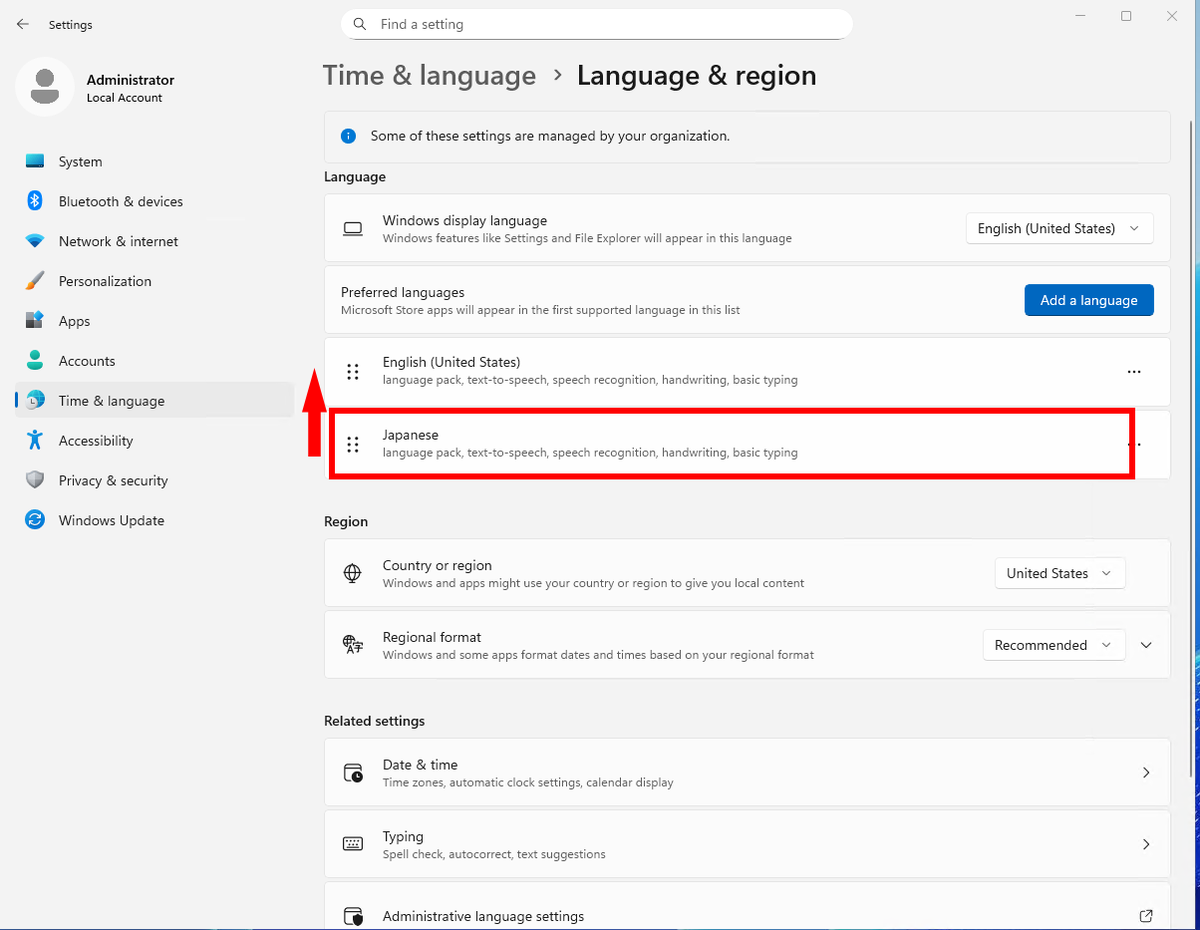Click the external link icon for Administrative language
The width and height of the screenshot is (1200, 930).
point(1146,916)
